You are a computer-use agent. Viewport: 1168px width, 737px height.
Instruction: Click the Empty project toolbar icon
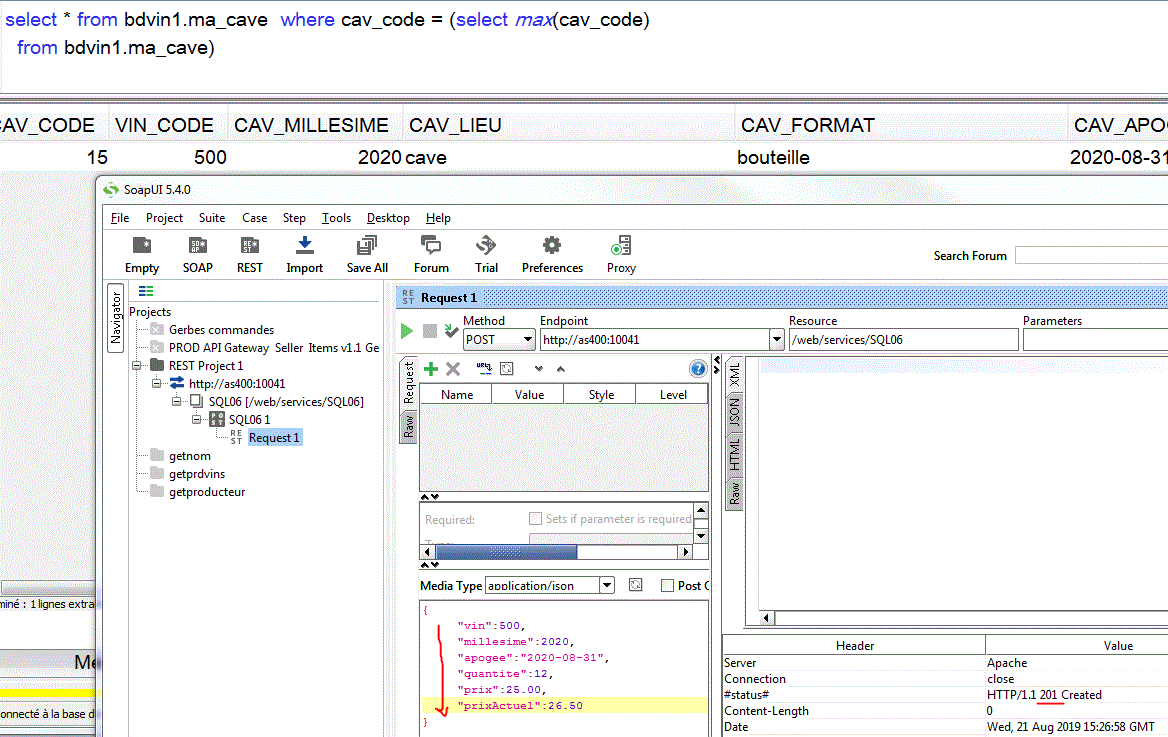point(142,246)
